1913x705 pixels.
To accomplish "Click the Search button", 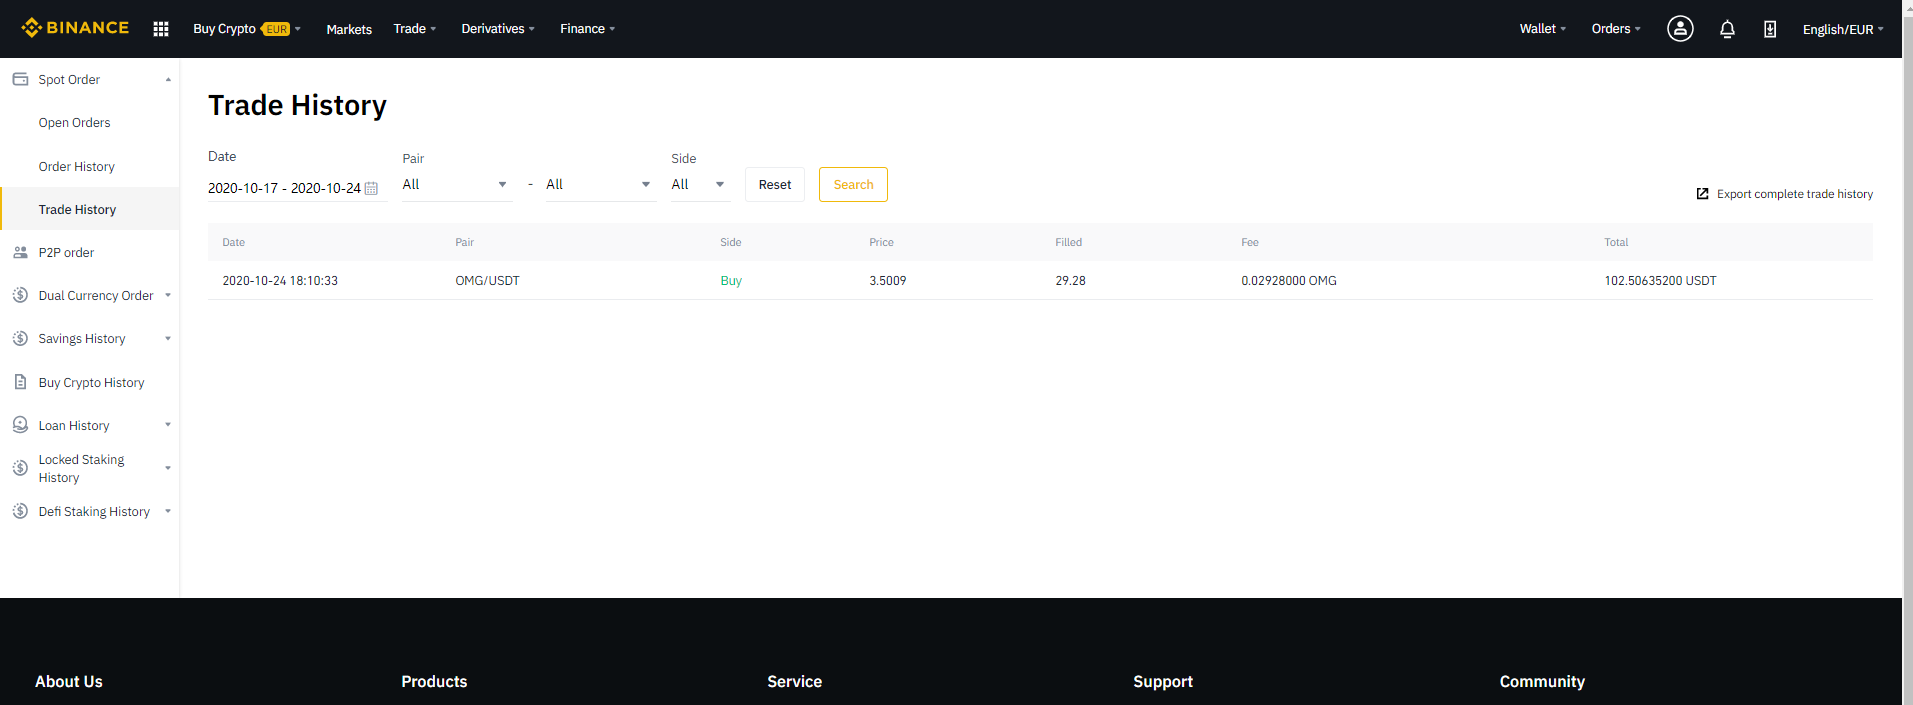I will coord(853,185).
